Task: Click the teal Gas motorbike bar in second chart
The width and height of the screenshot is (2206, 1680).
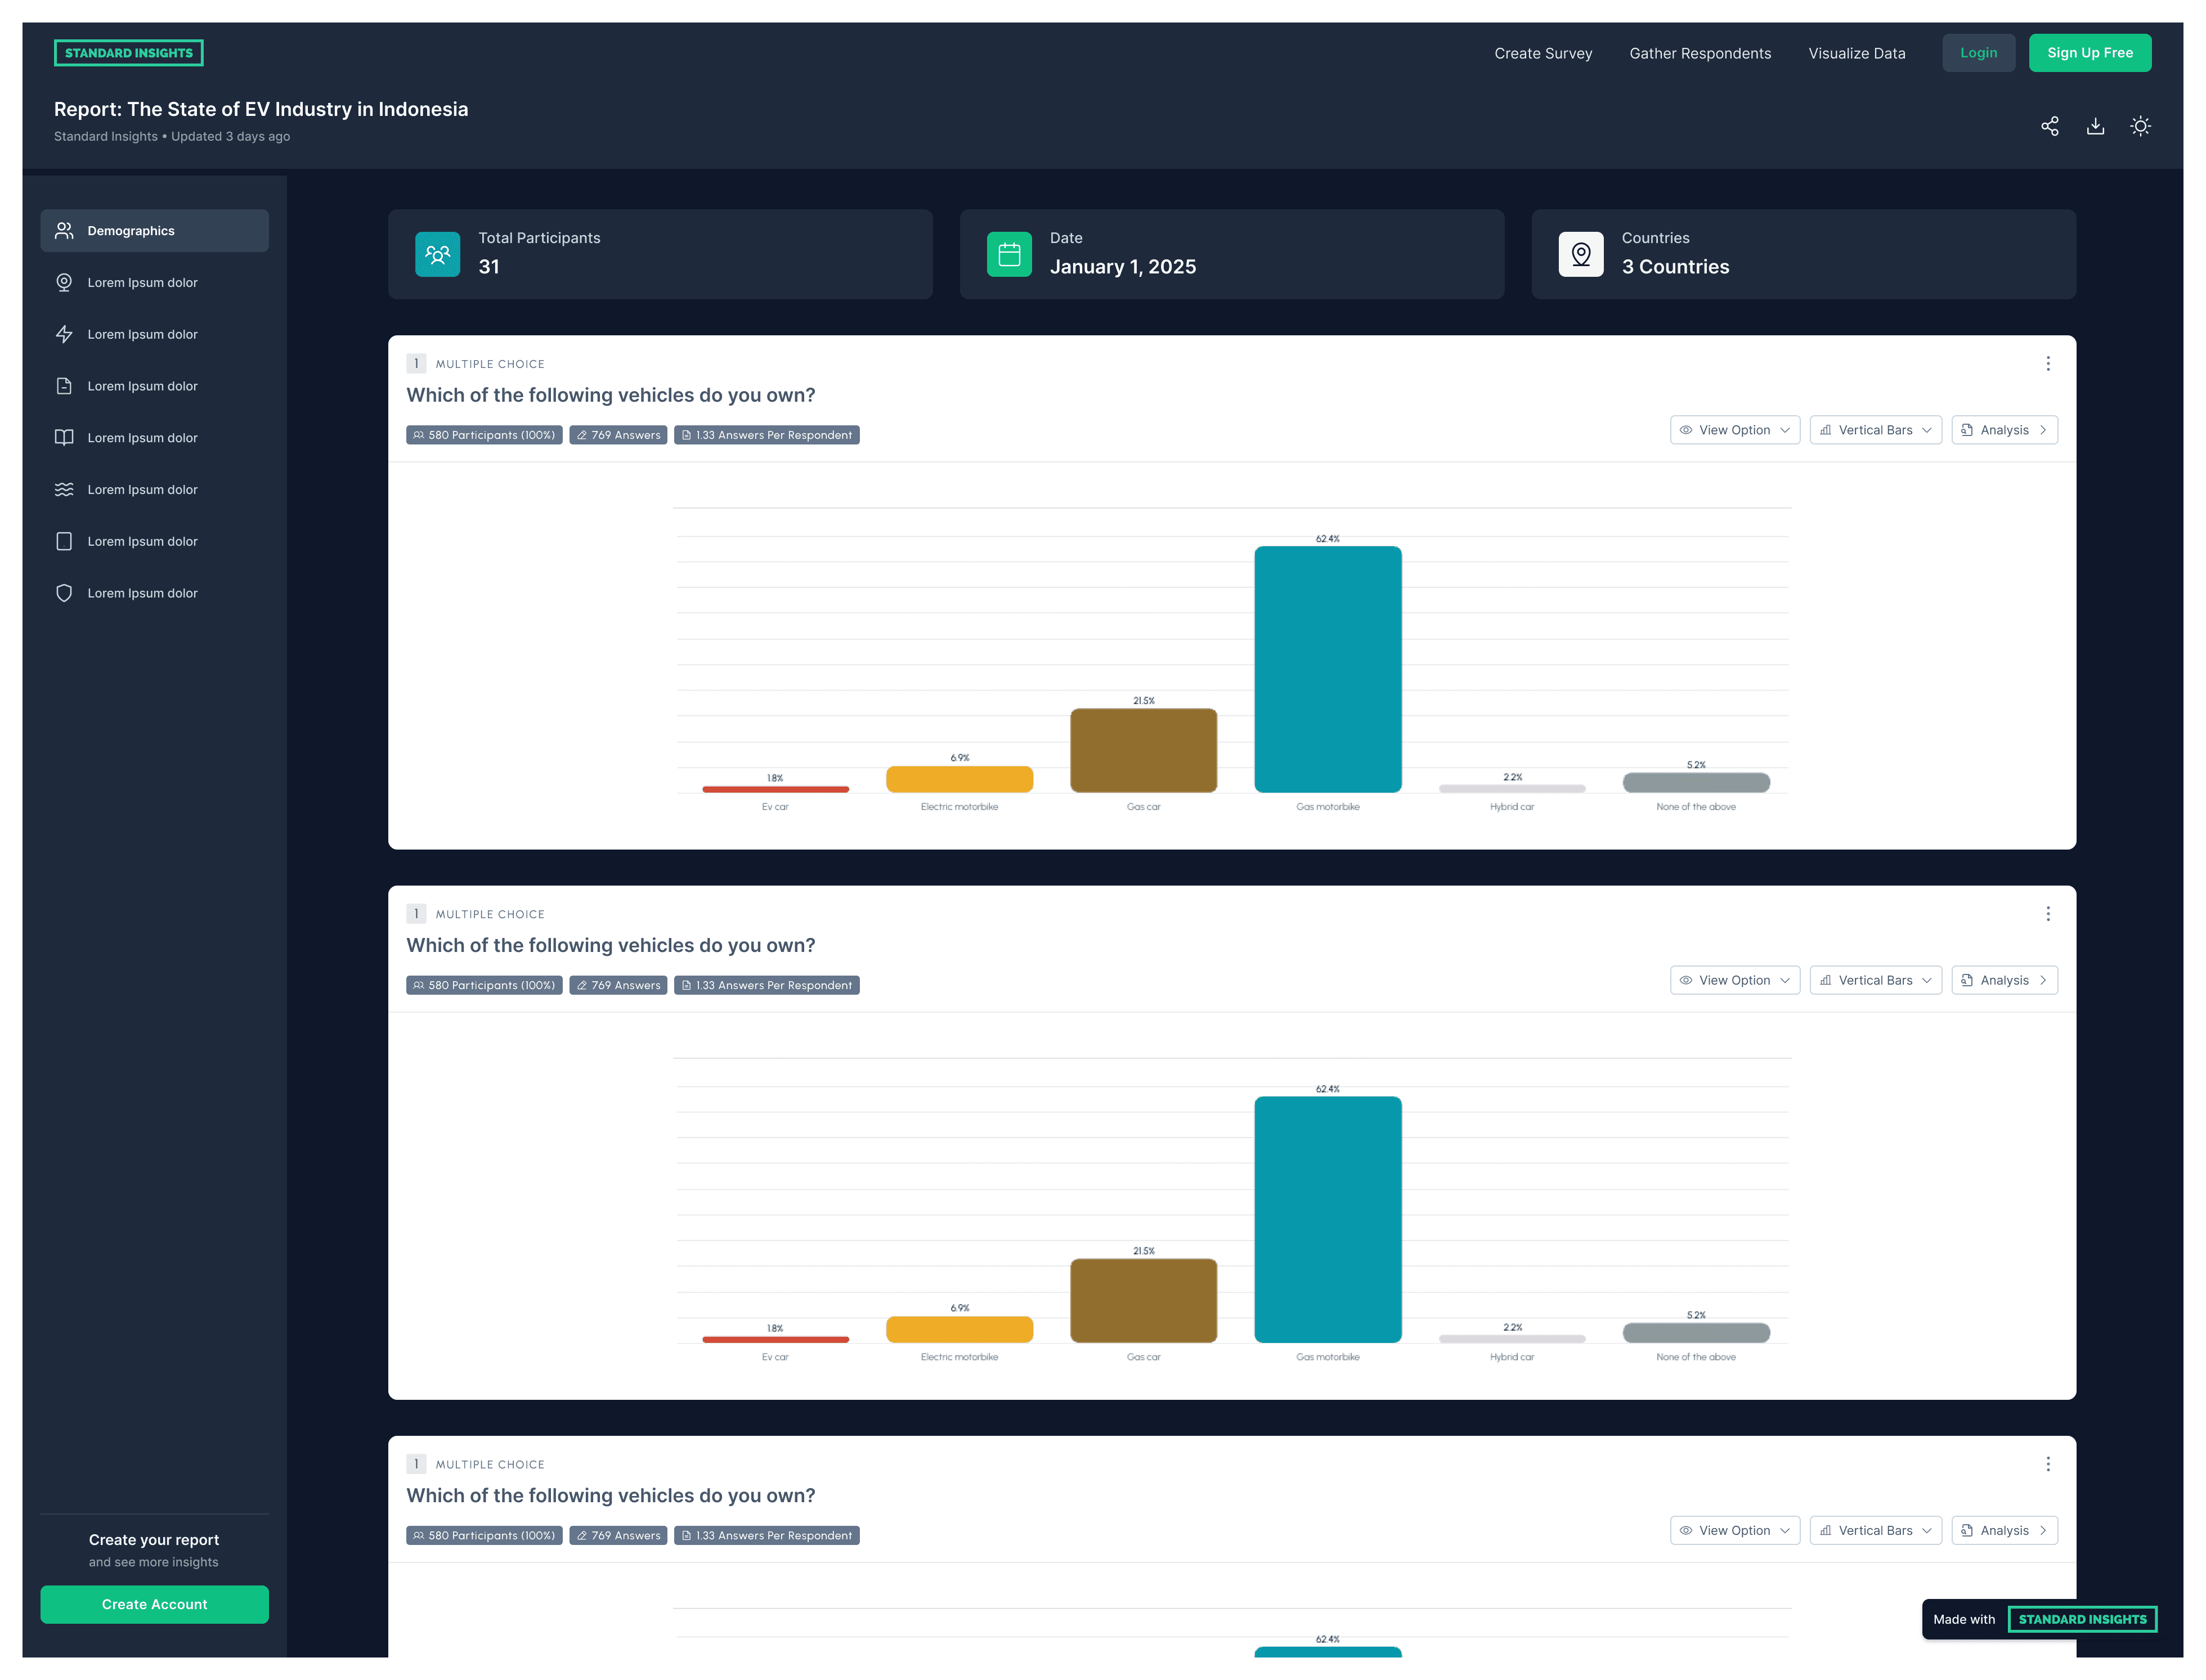Action: coord(1327,1219)
